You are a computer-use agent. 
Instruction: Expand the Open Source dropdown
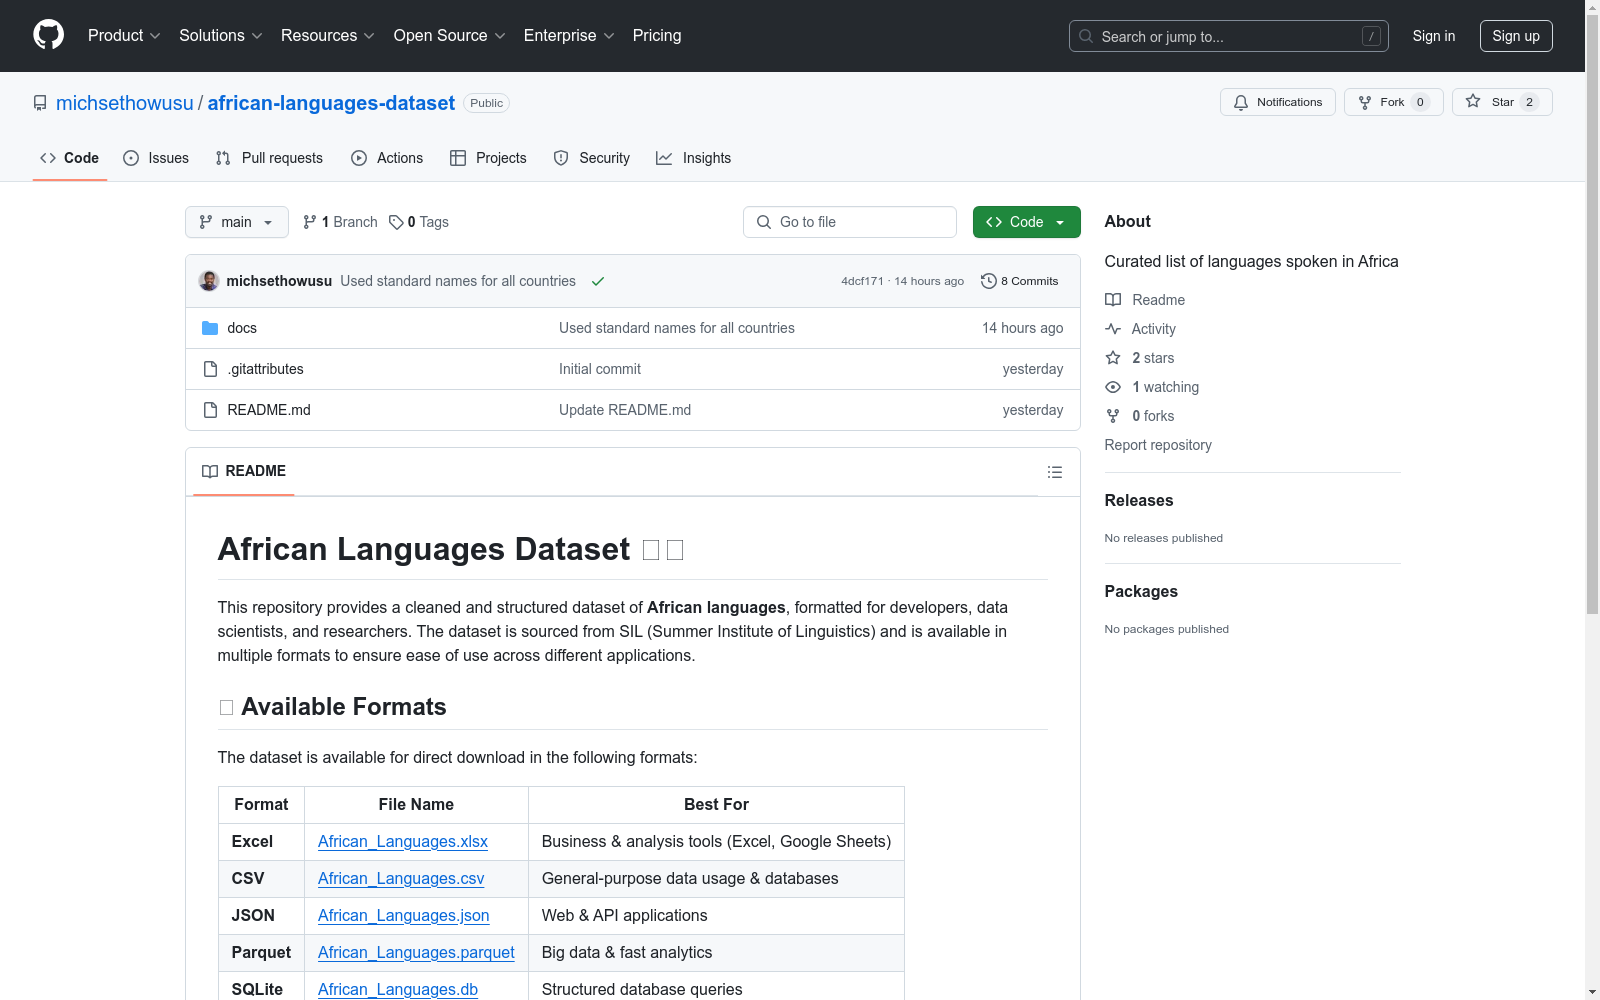point(450,36)
